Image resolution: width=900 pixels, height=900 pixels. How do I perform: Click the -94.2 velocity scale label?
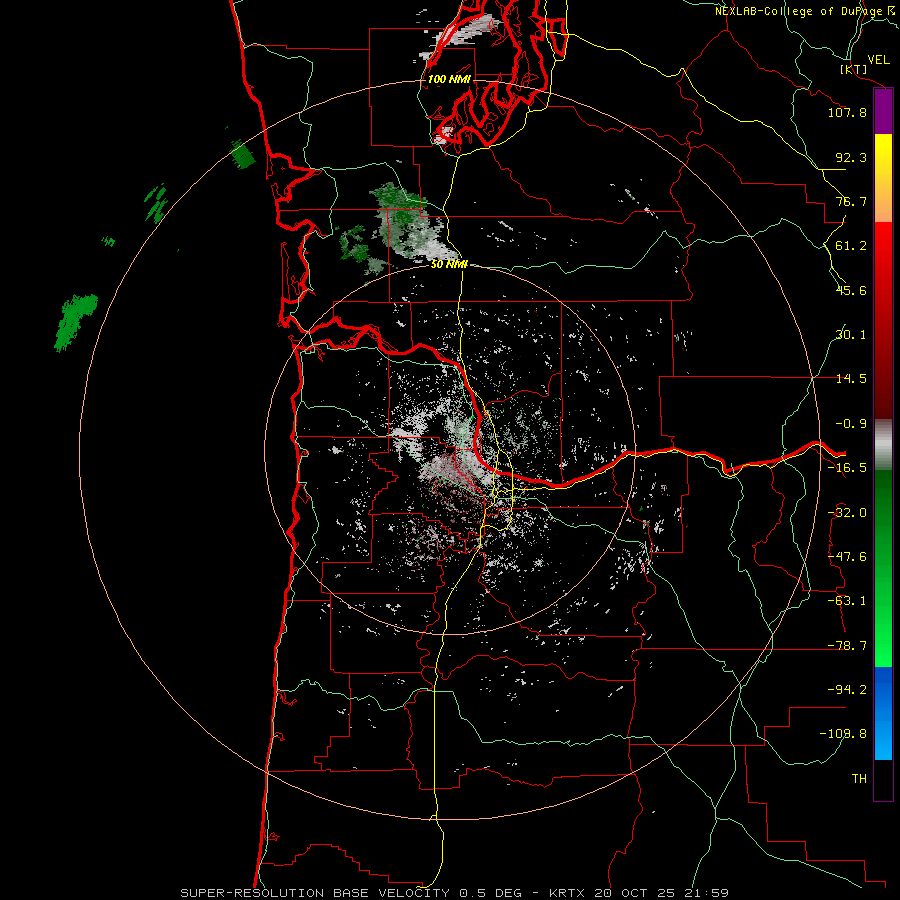click(847, 690)
